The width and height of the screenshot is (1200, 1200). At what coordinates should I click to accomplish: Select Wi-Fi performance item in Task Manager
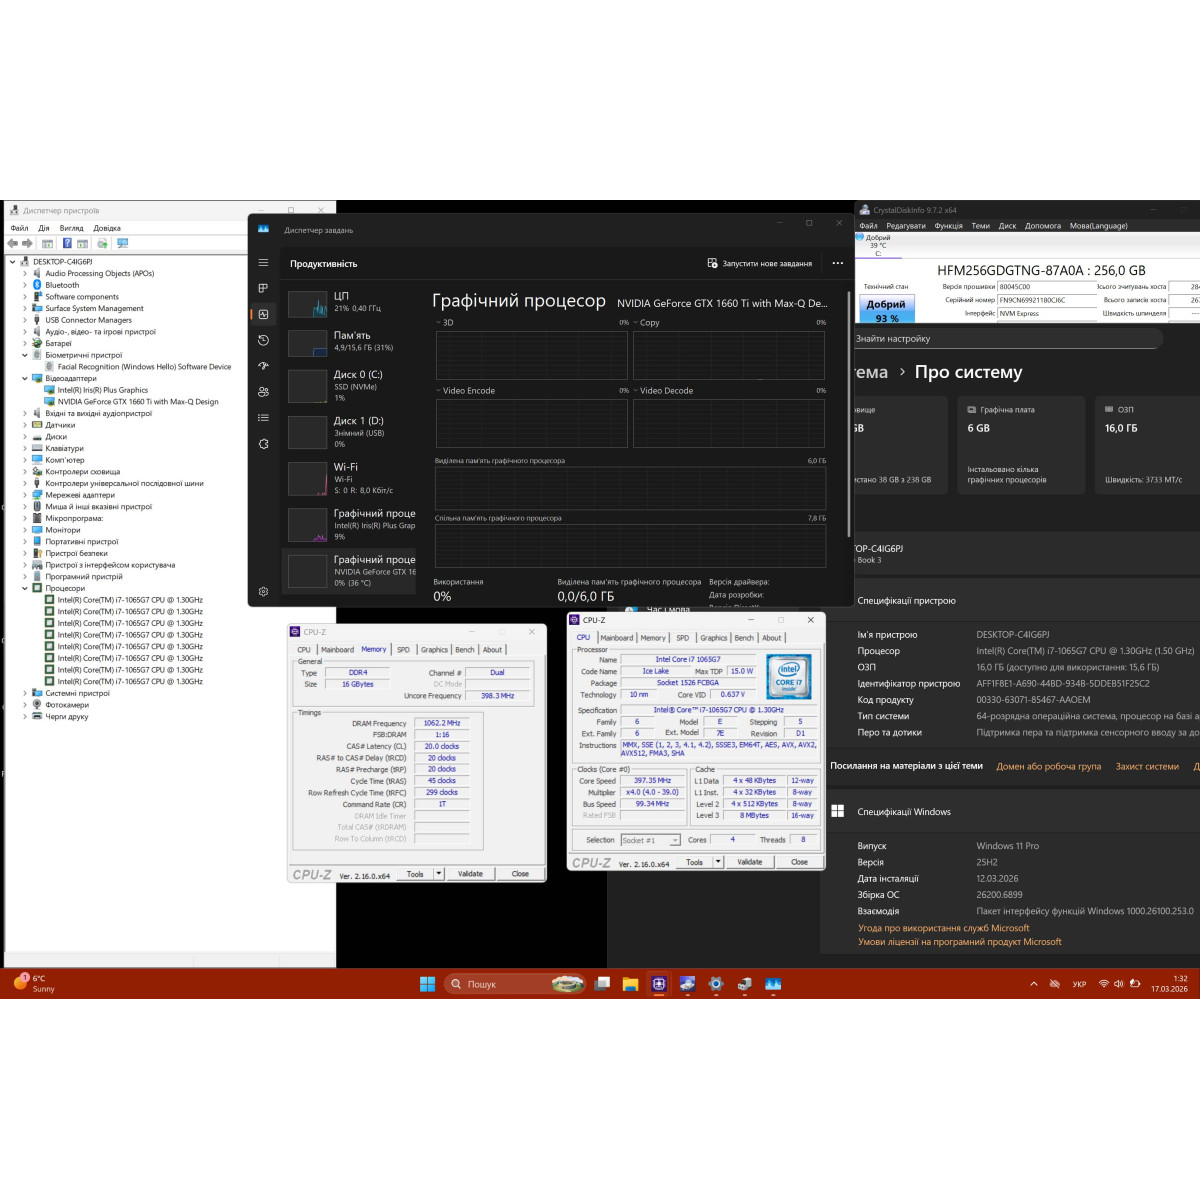349,478
